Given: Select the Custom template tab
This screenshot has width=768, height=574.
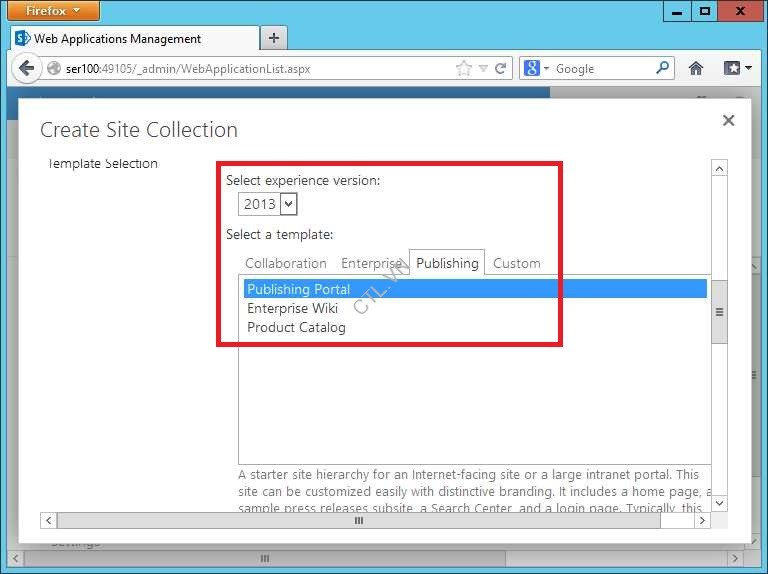Looking at the screenshot, I should (516, 263).
